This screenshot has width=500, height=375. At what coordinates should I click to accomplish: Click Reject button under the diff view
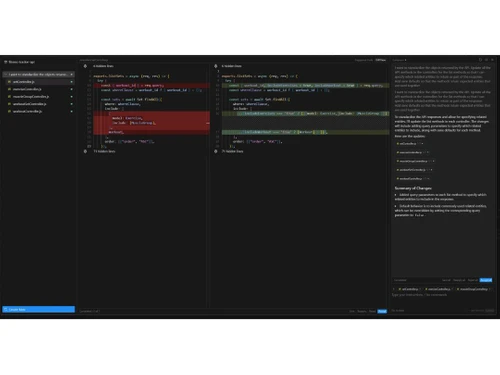coord(372,311)
